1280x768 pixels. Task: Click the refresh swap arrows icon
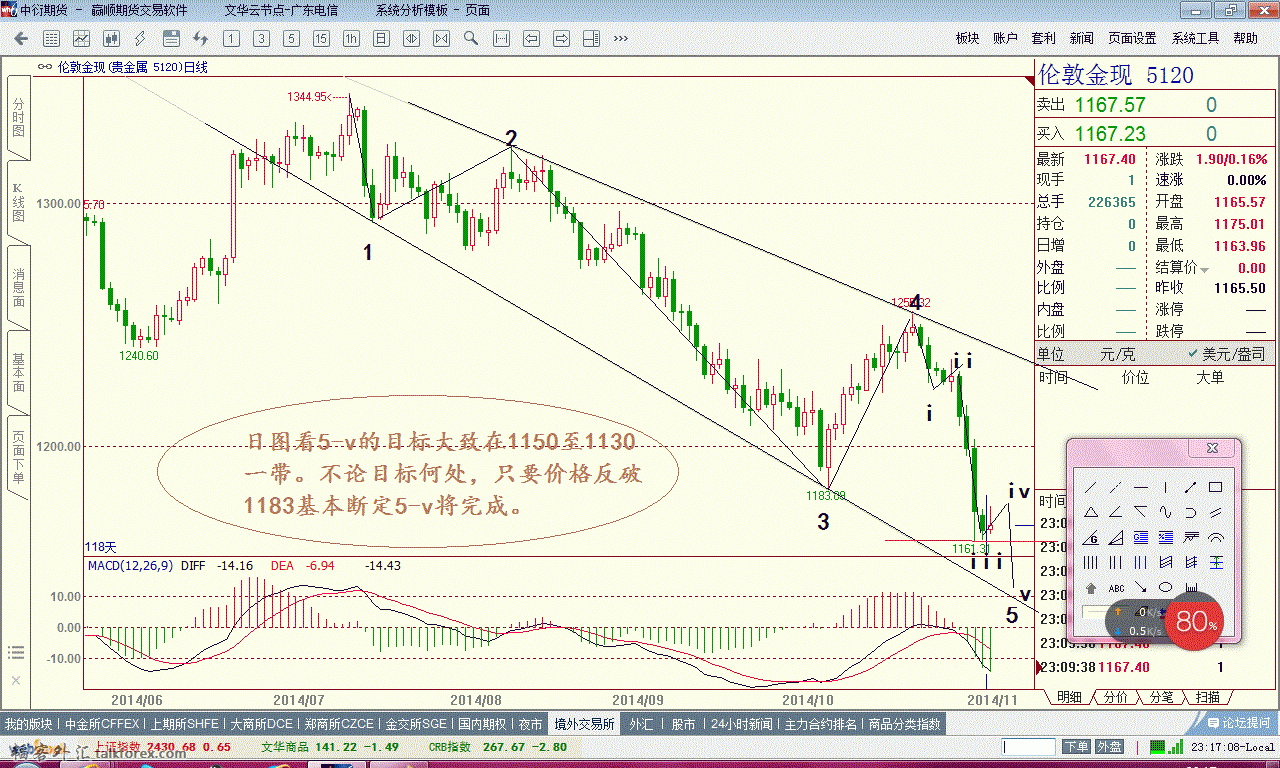[200, 38]
